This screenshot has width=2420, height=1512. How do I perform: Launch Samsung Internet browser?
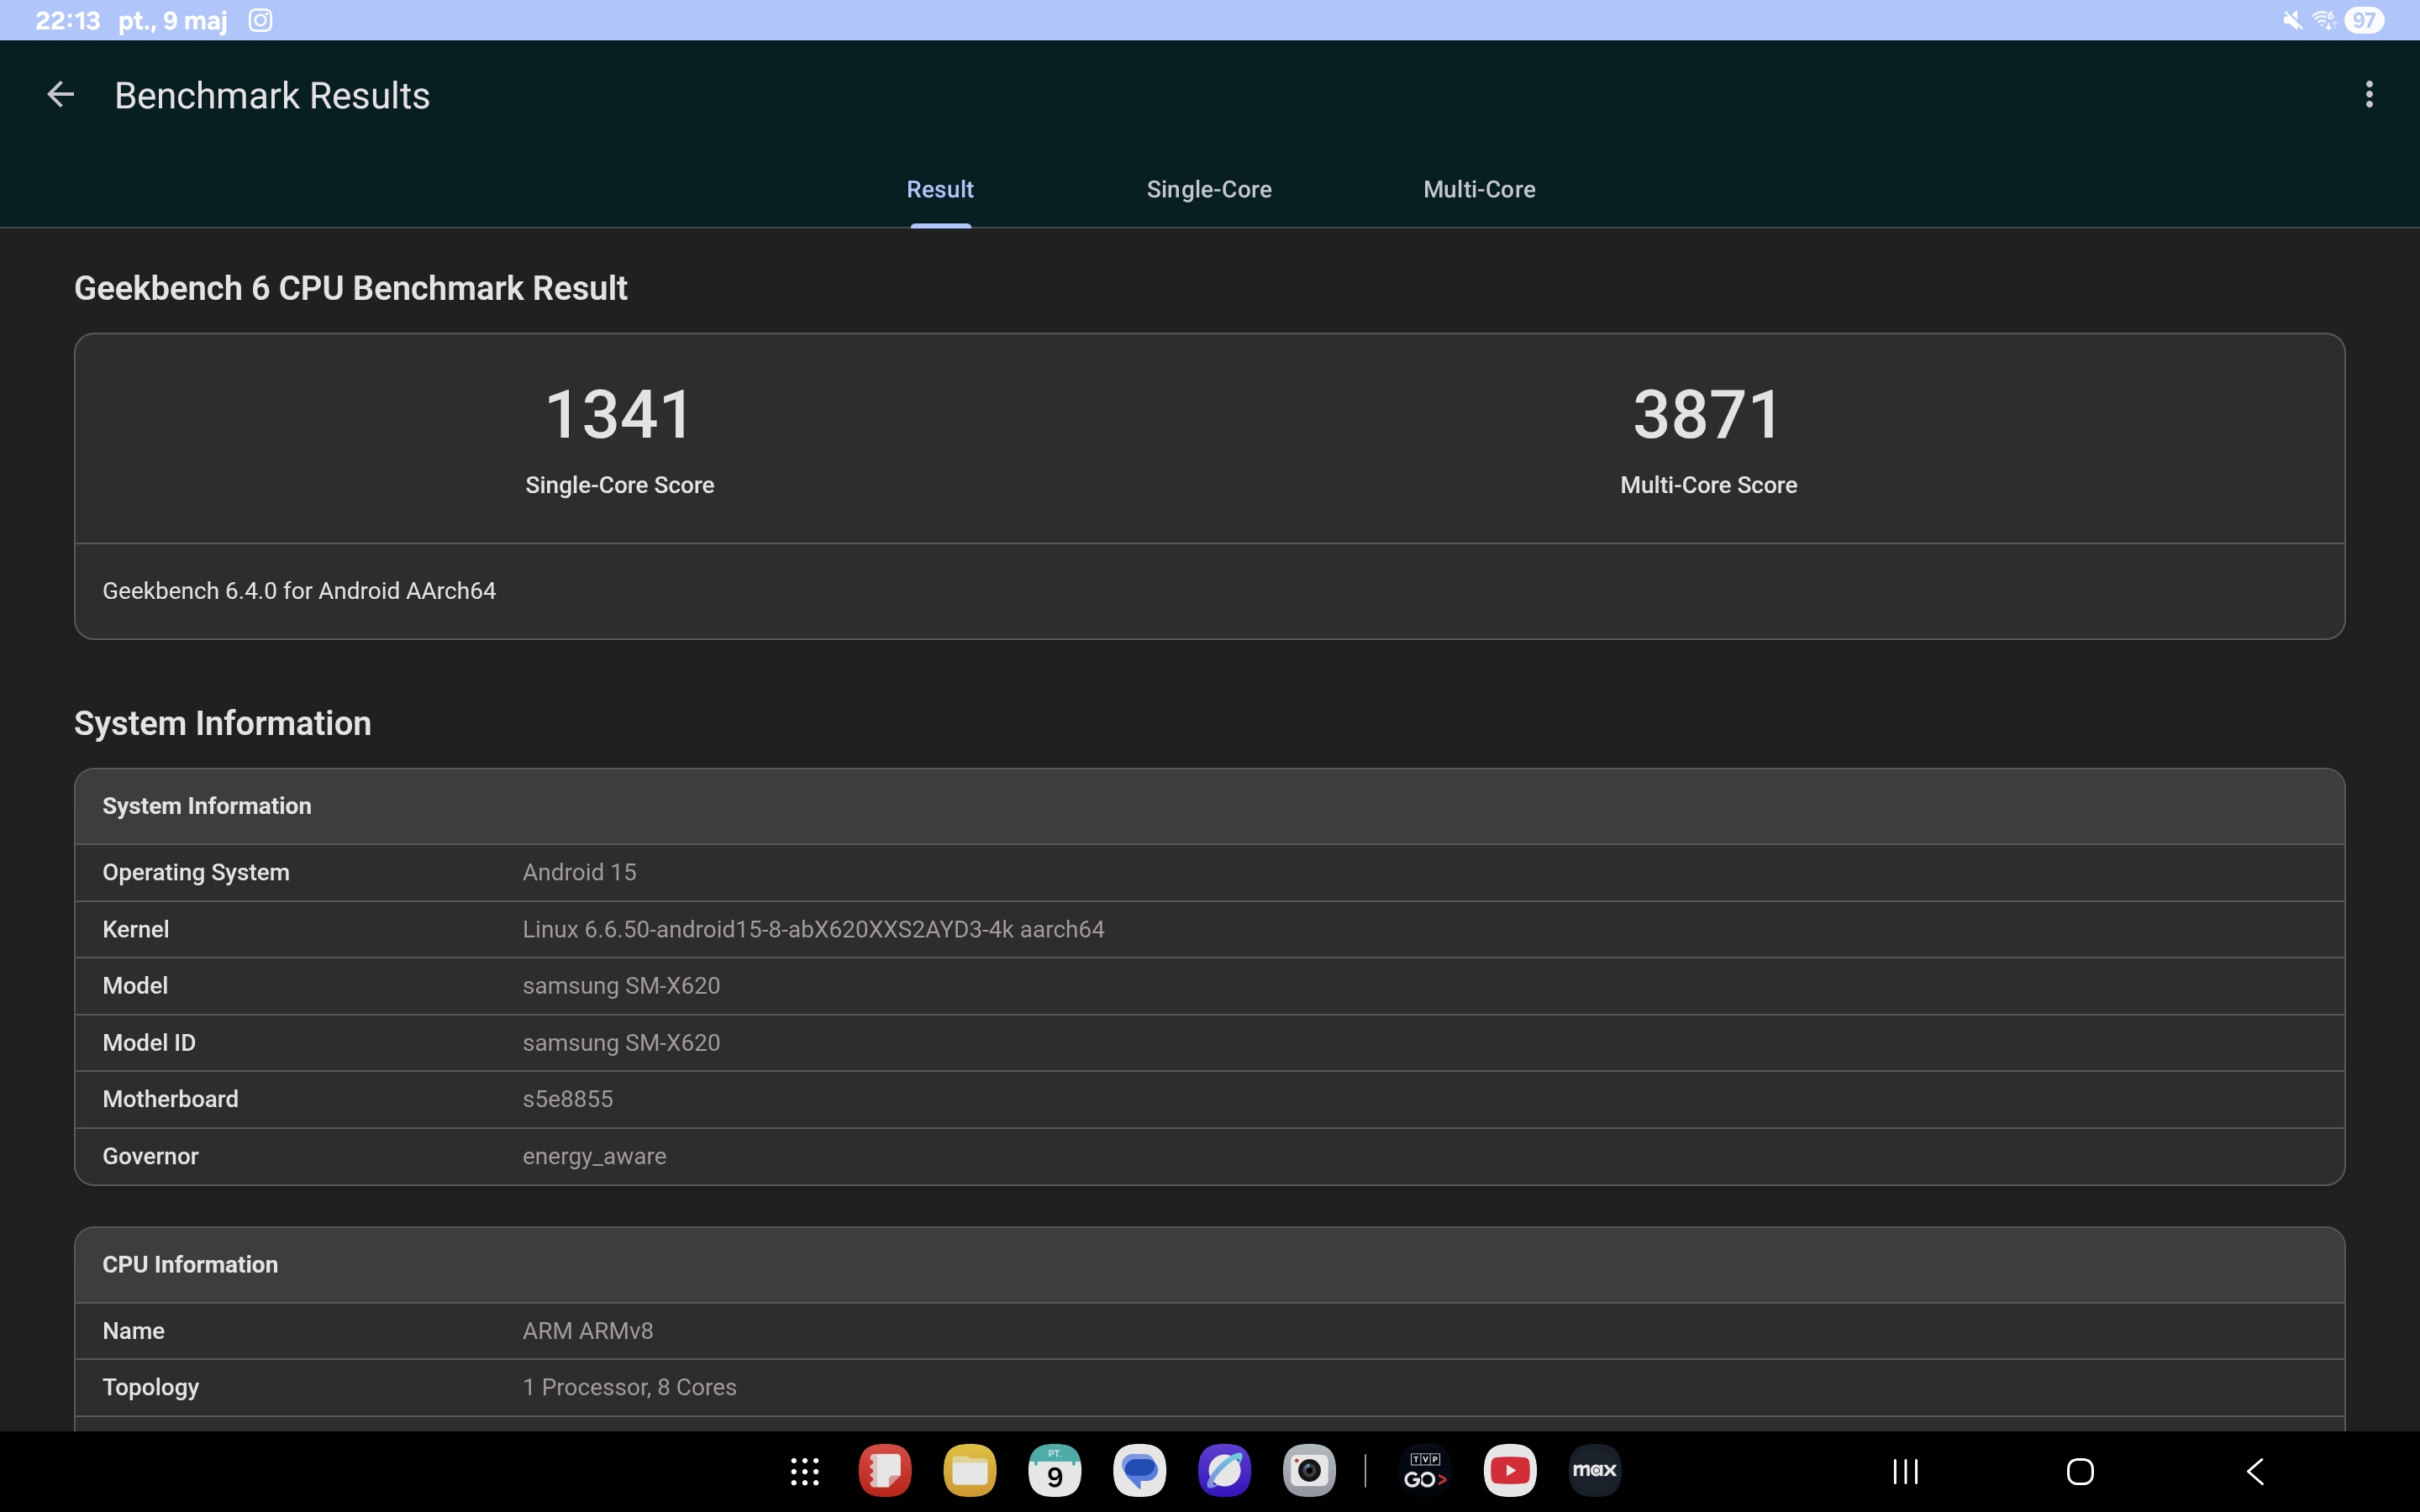1225,1471
